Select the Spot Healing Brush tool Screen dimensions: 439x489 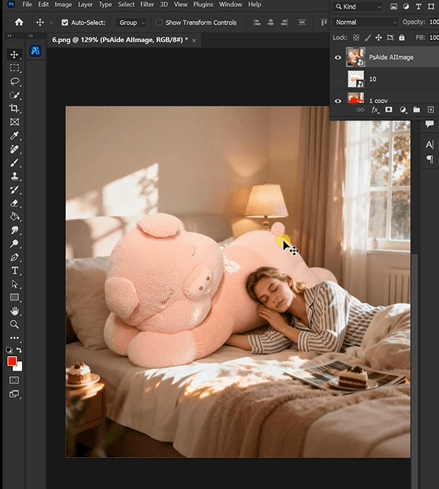pyautogui.click(x=14, y=149)
